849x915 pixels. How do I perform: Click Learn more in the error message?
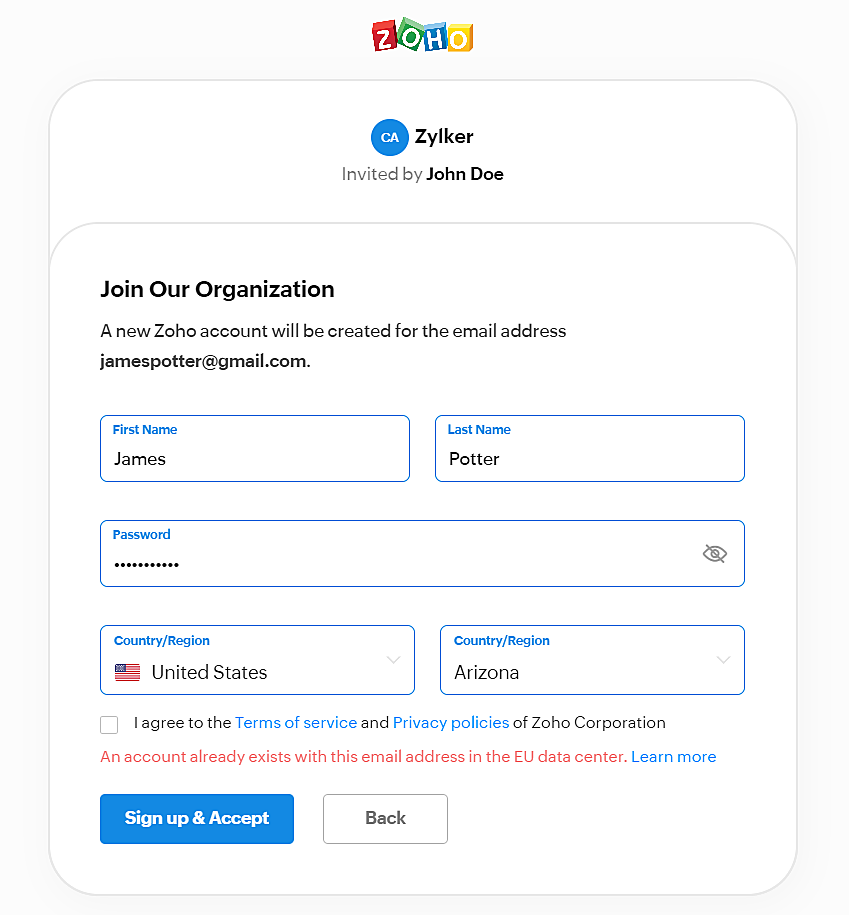673,756
